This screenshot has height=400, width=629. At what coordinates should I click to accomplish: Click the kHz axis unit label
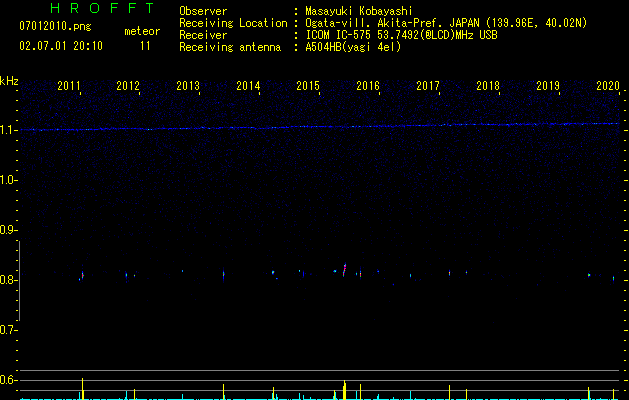tap(9, 81)
